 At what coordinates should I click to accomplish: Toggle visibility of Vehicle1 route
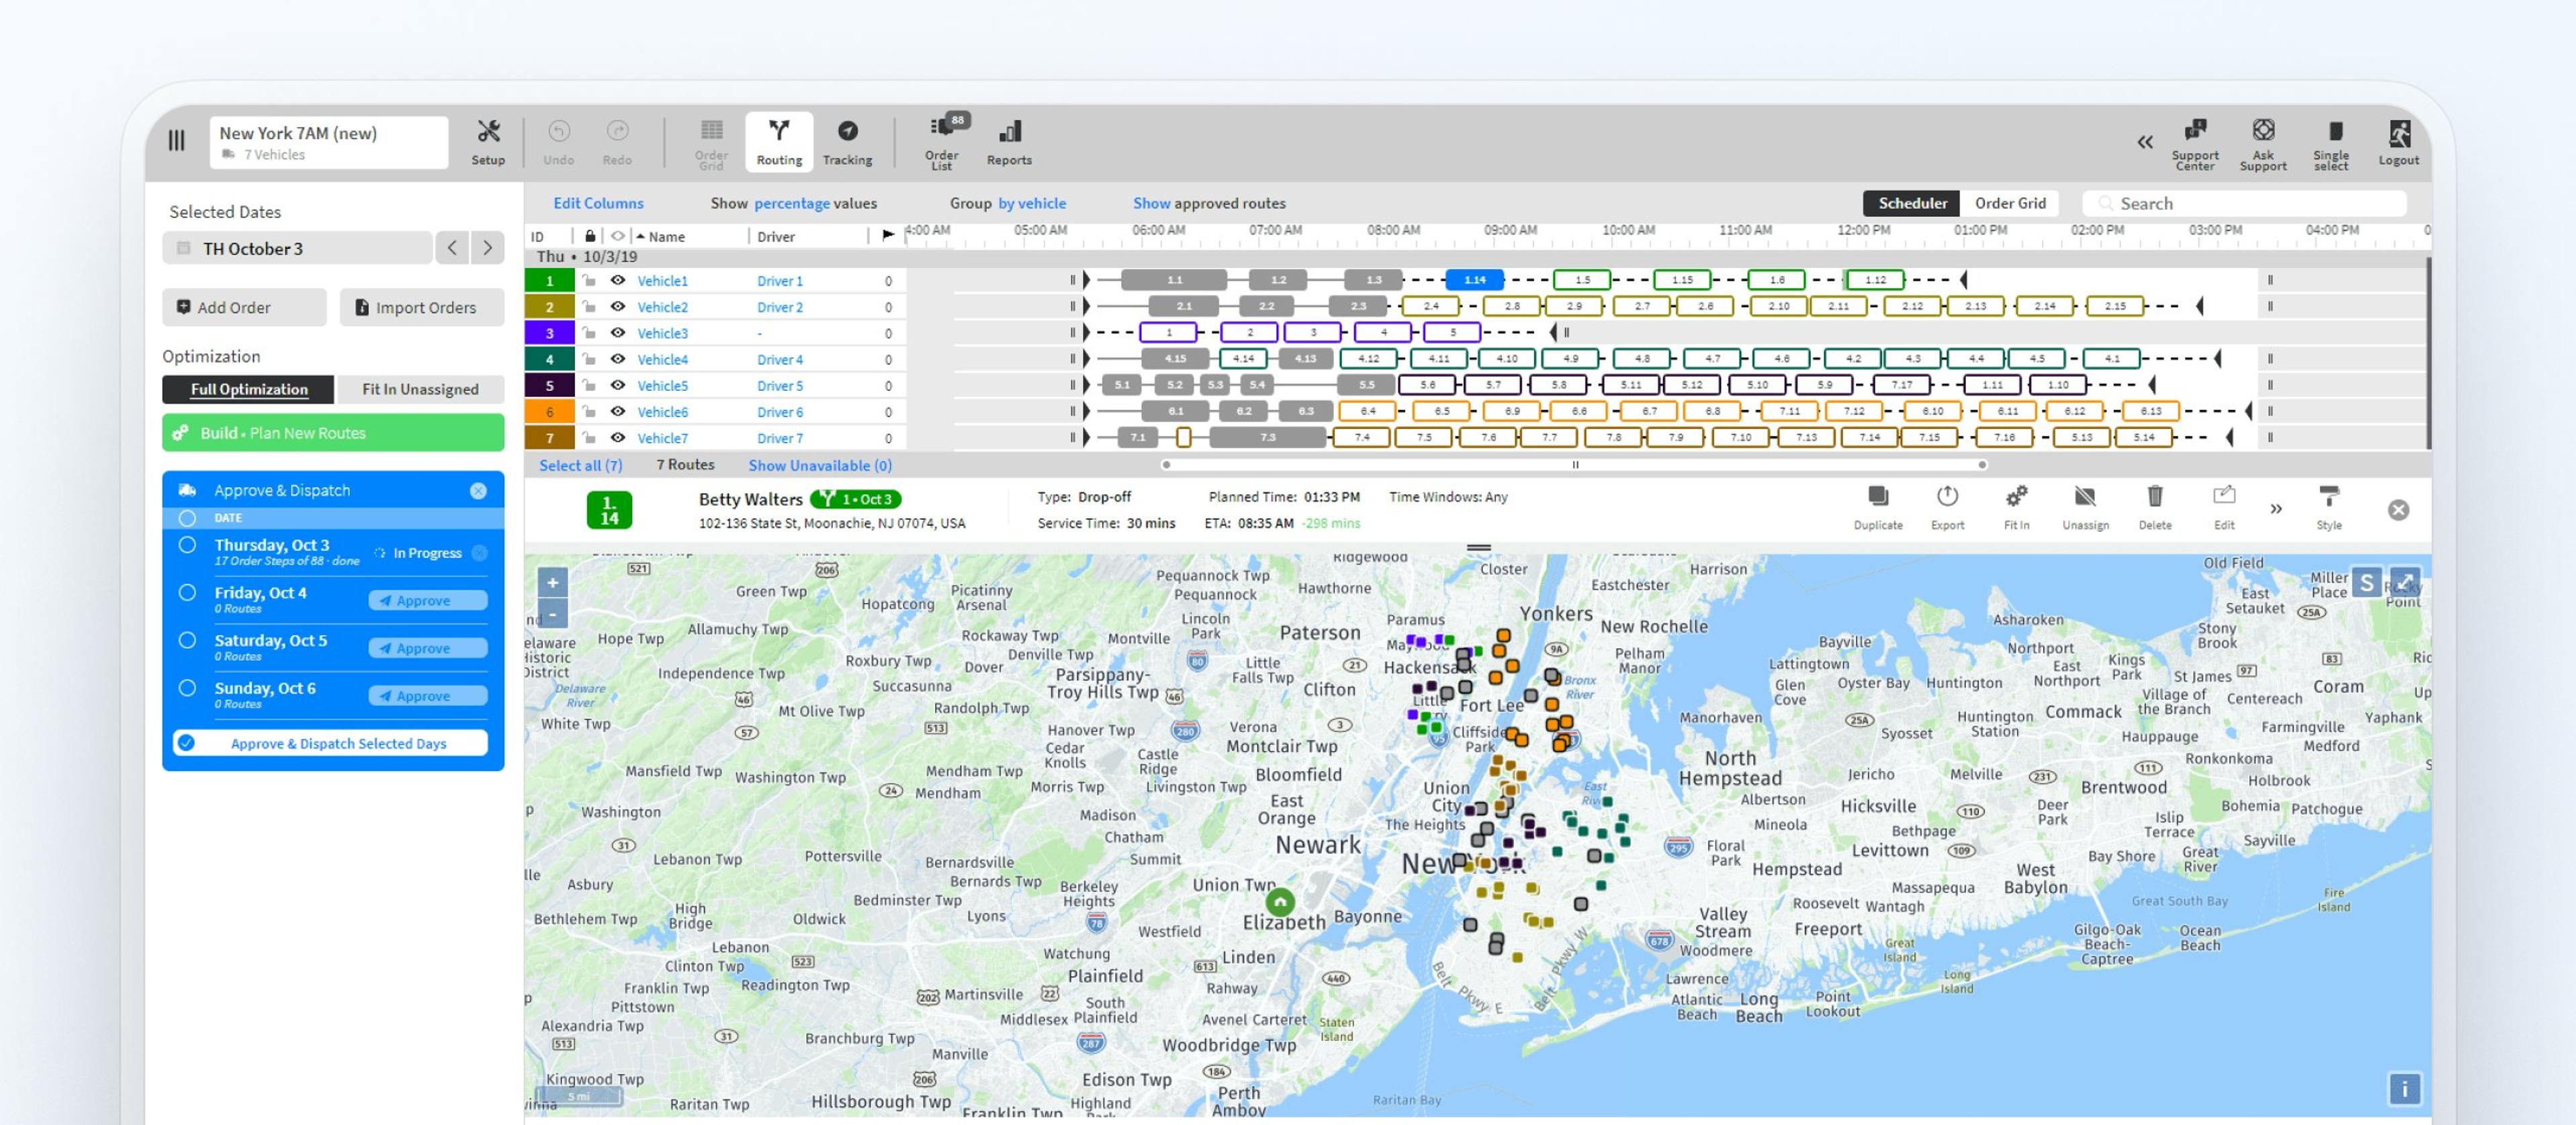pyautogui.click(x=618, y=280)
